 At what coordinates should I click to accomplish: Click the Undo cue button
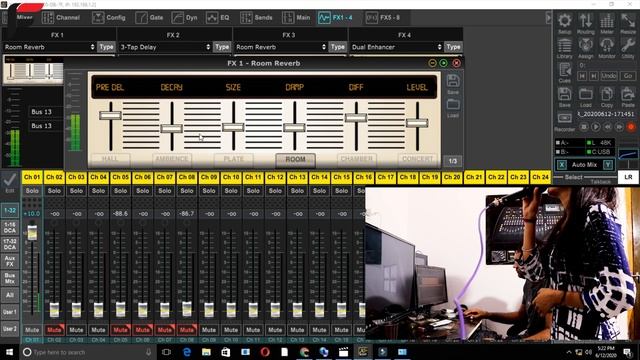point(609,76)
